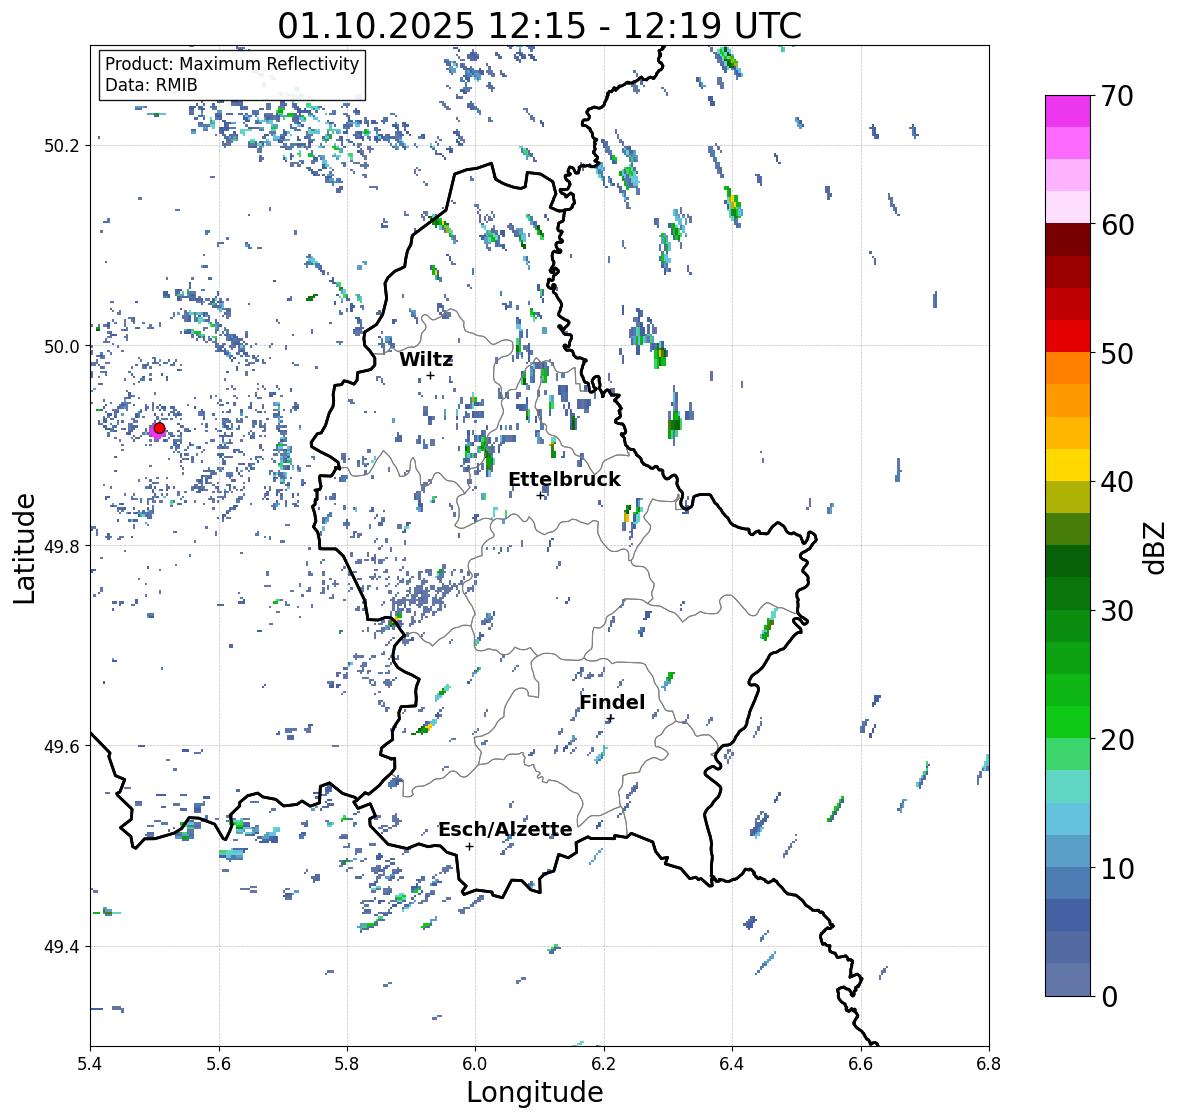Click the Findel station label
Viewport: 1179px width, 1117px height.
click(612, 702)
